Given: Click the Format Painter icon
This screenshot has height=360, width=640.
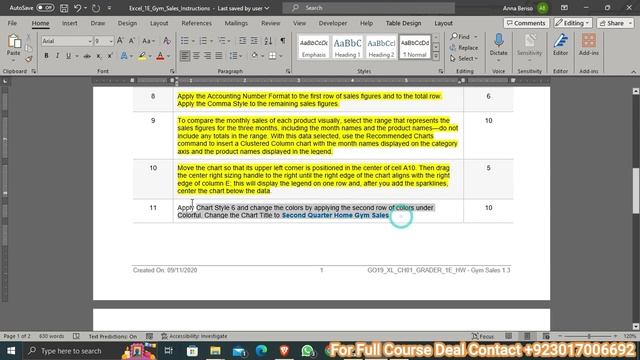Looking at the screenshot, I should [29, 59].
